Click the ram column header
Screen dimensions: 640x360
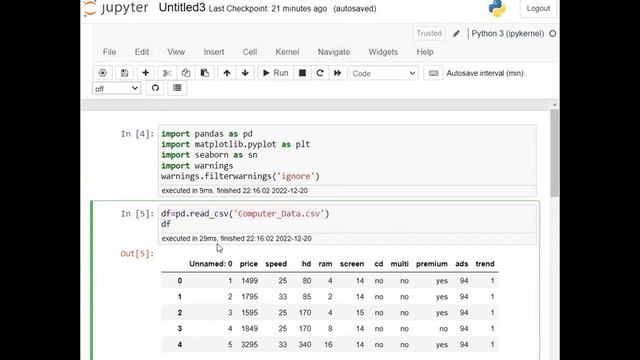(x=325, y=264)
